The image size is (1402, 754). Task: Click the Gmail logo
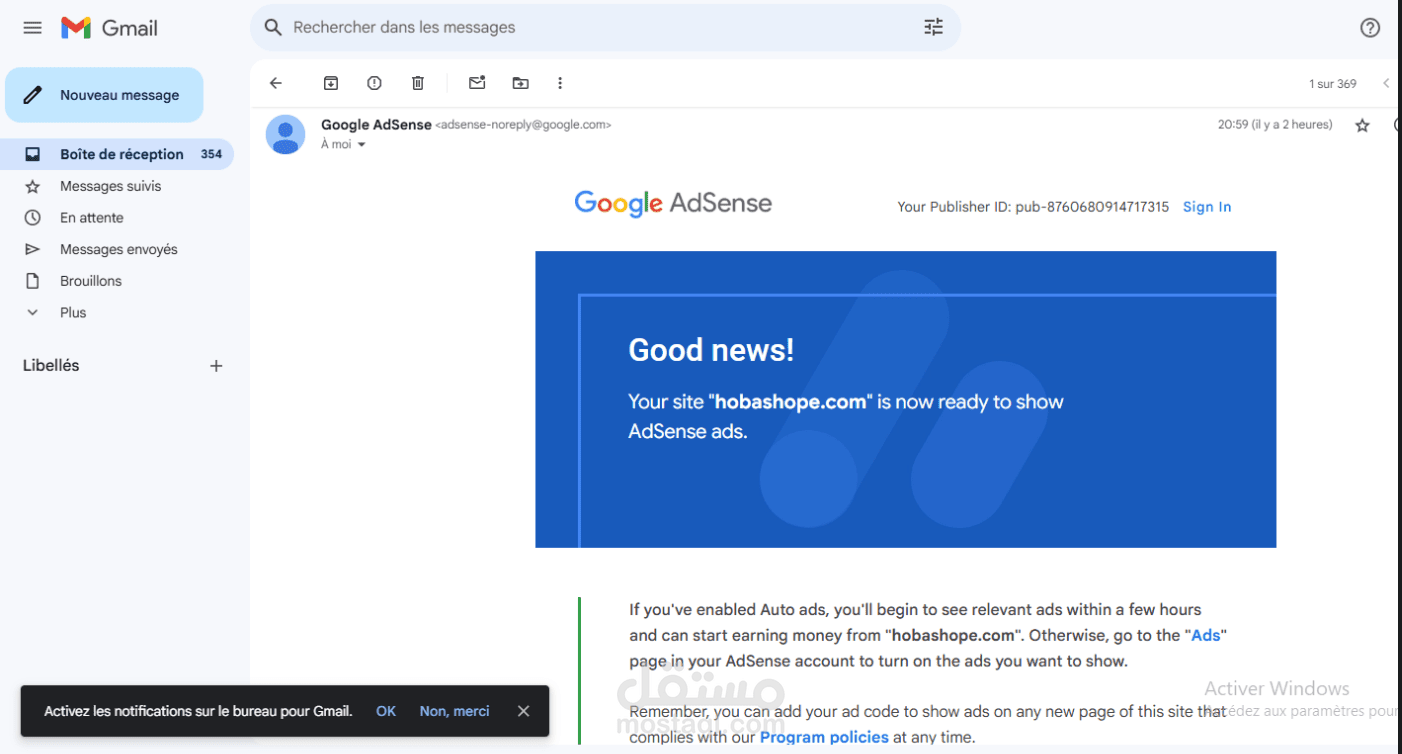click(109, 28)
